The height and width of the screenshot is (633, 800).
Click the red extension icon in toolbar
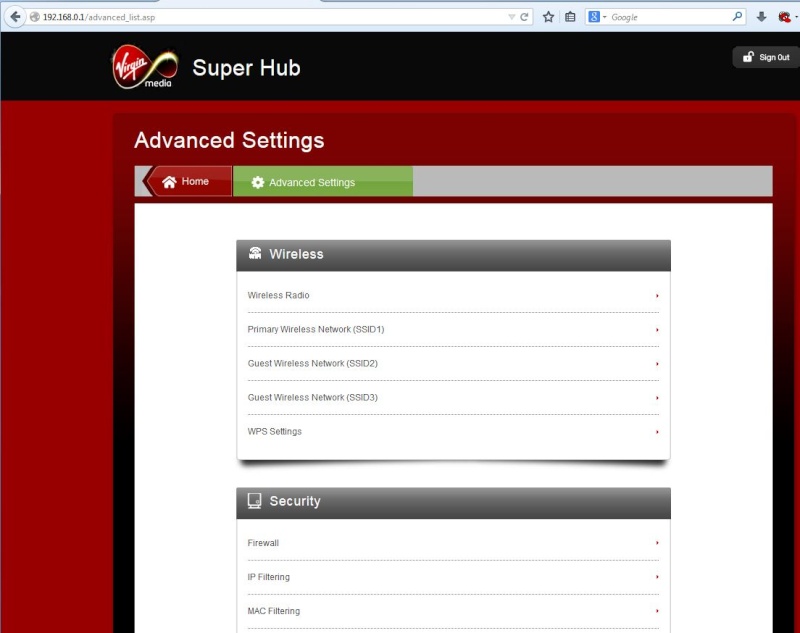coord(785,17)
